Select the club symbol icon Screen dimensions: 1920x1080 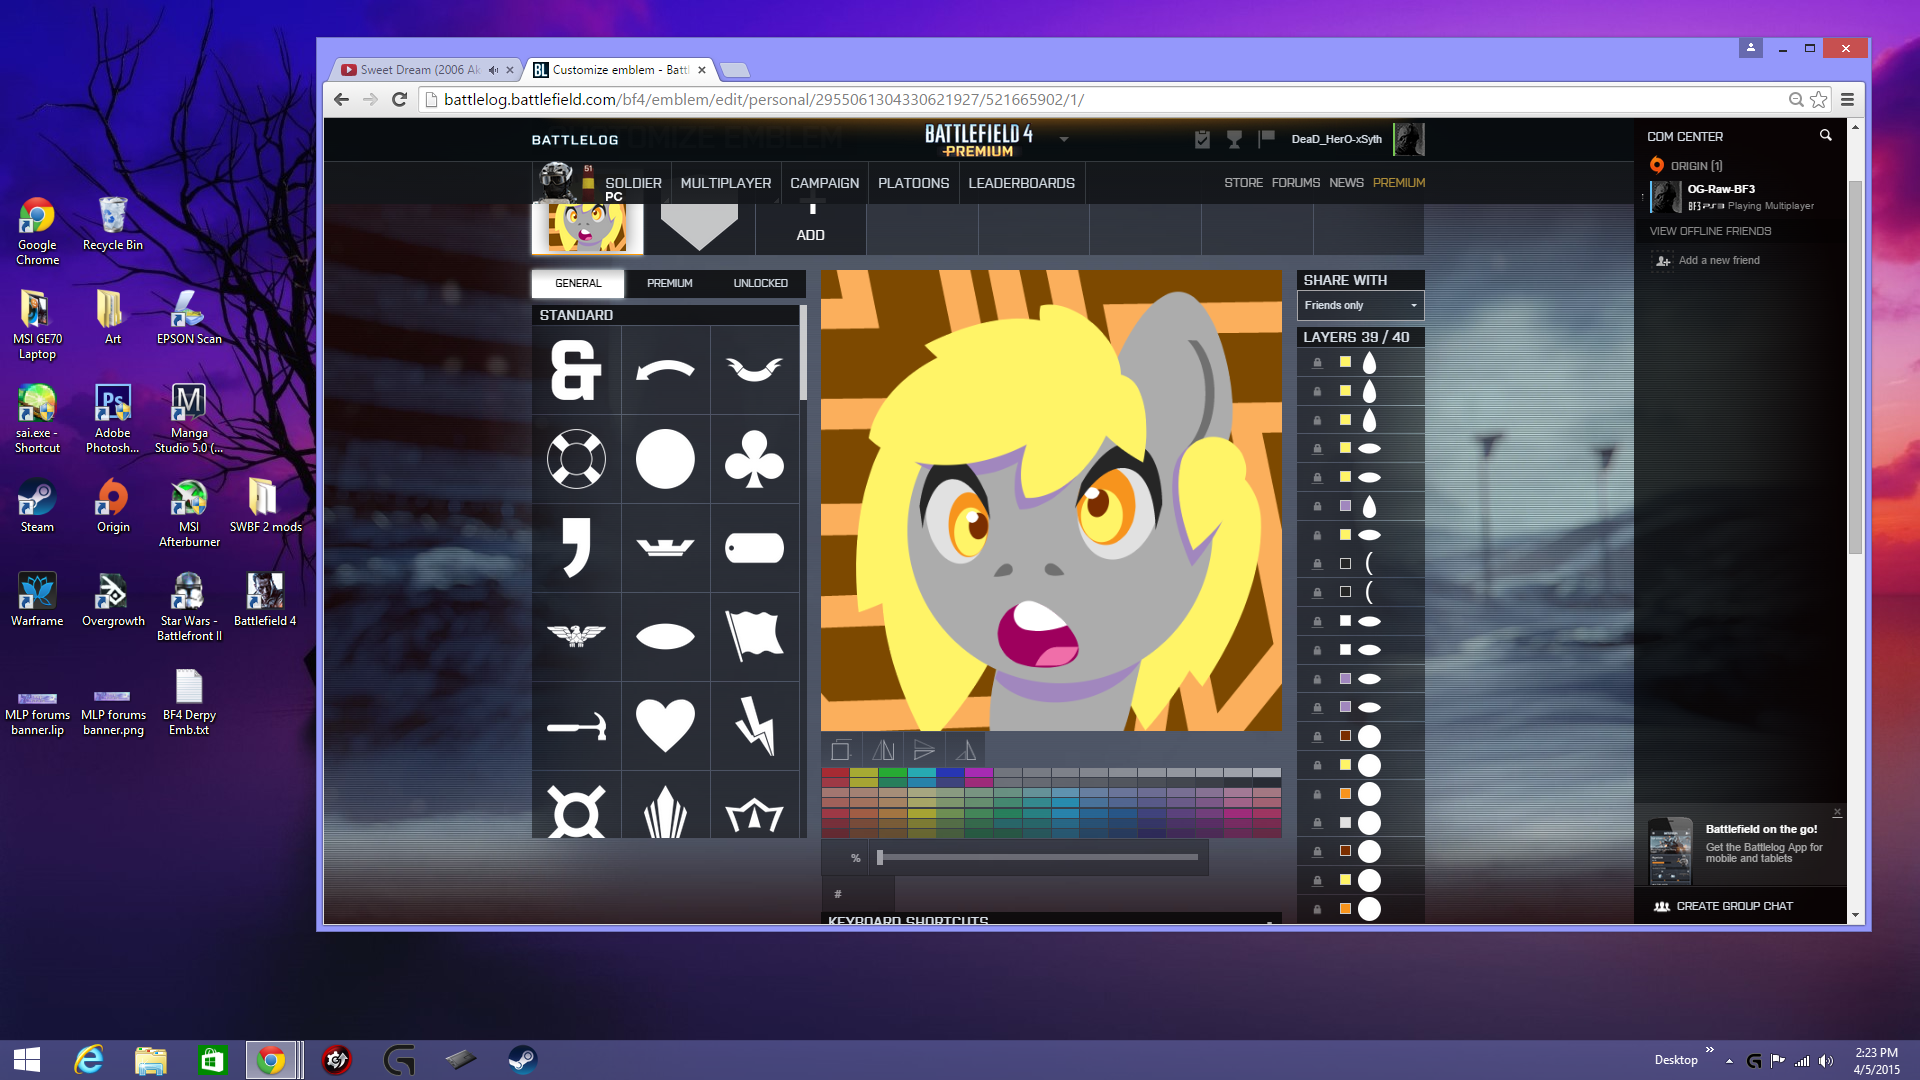click(753, 458)
